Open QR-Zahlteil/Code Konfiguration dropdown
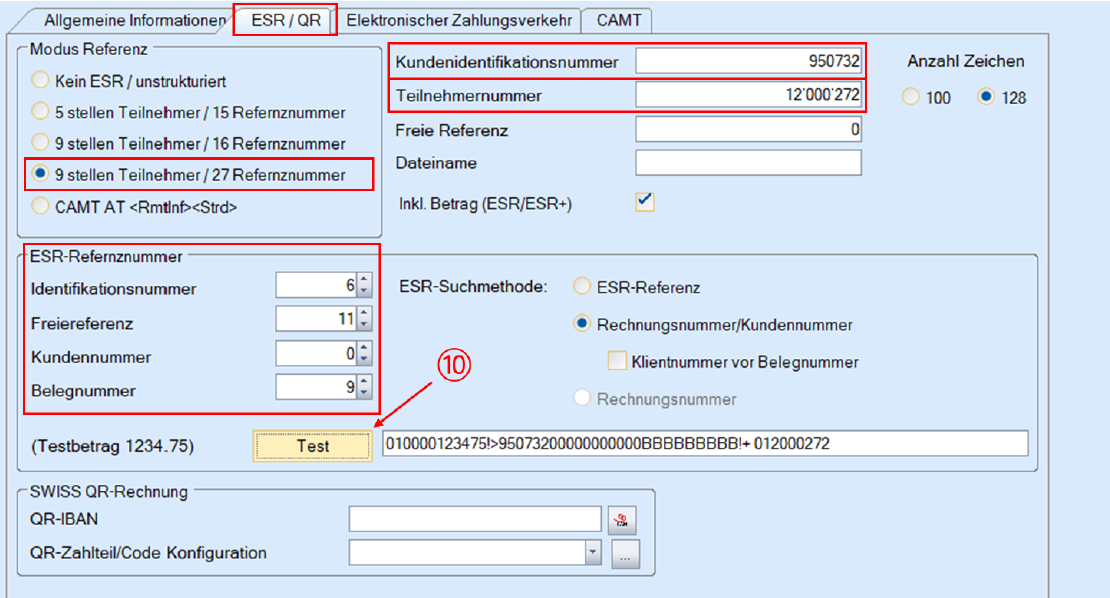 click(x=593, y=553)
